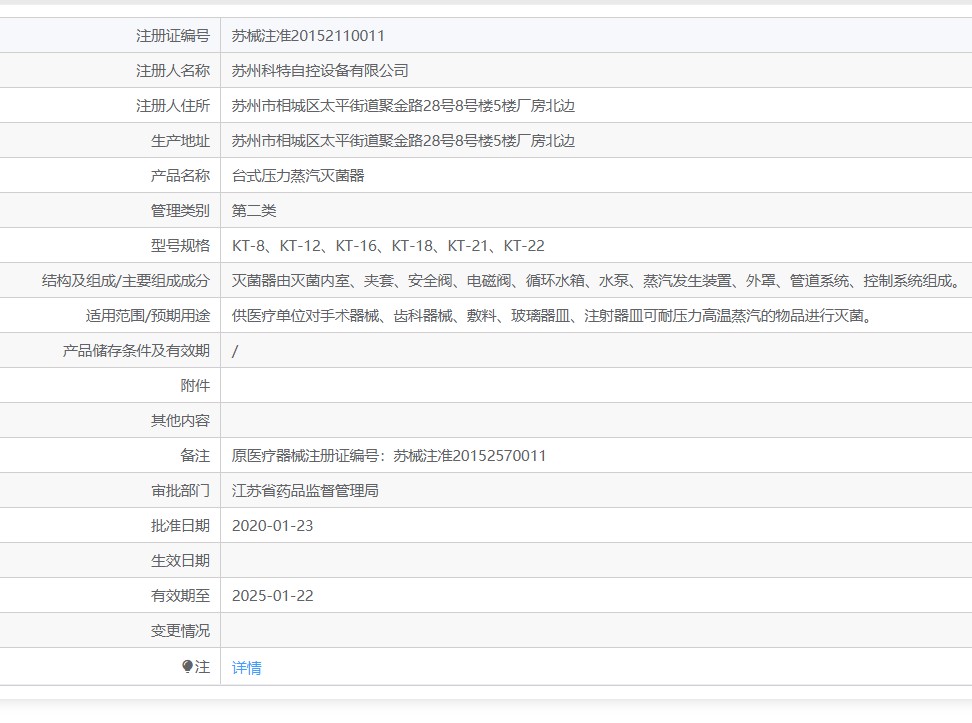Select the address value in the 注册人住所 row

[x=403, y=105]
